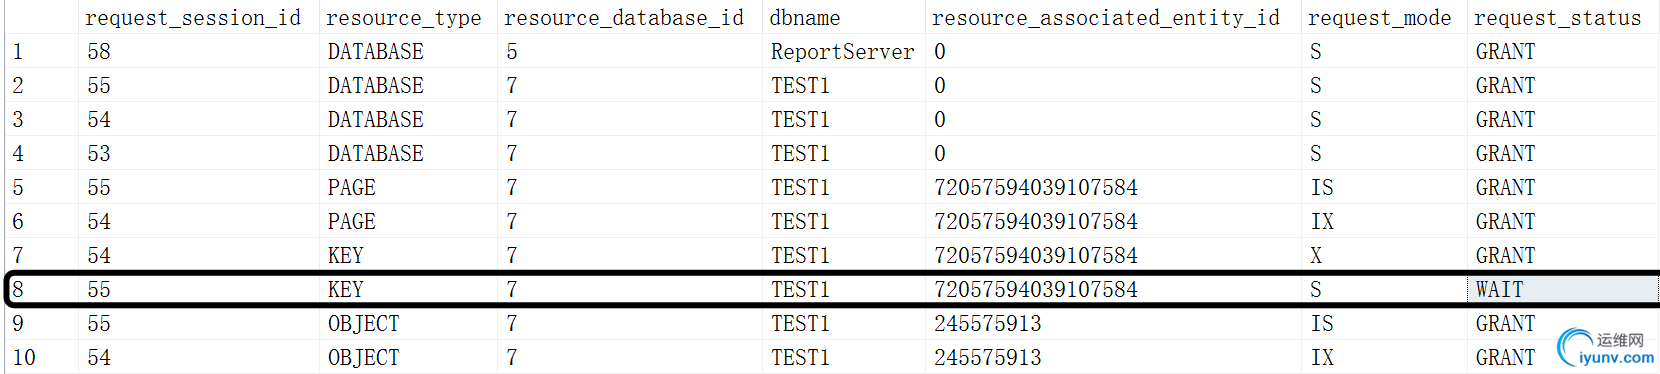Select row header number 1
1660x374 pixels.
(x=42, y=51)
